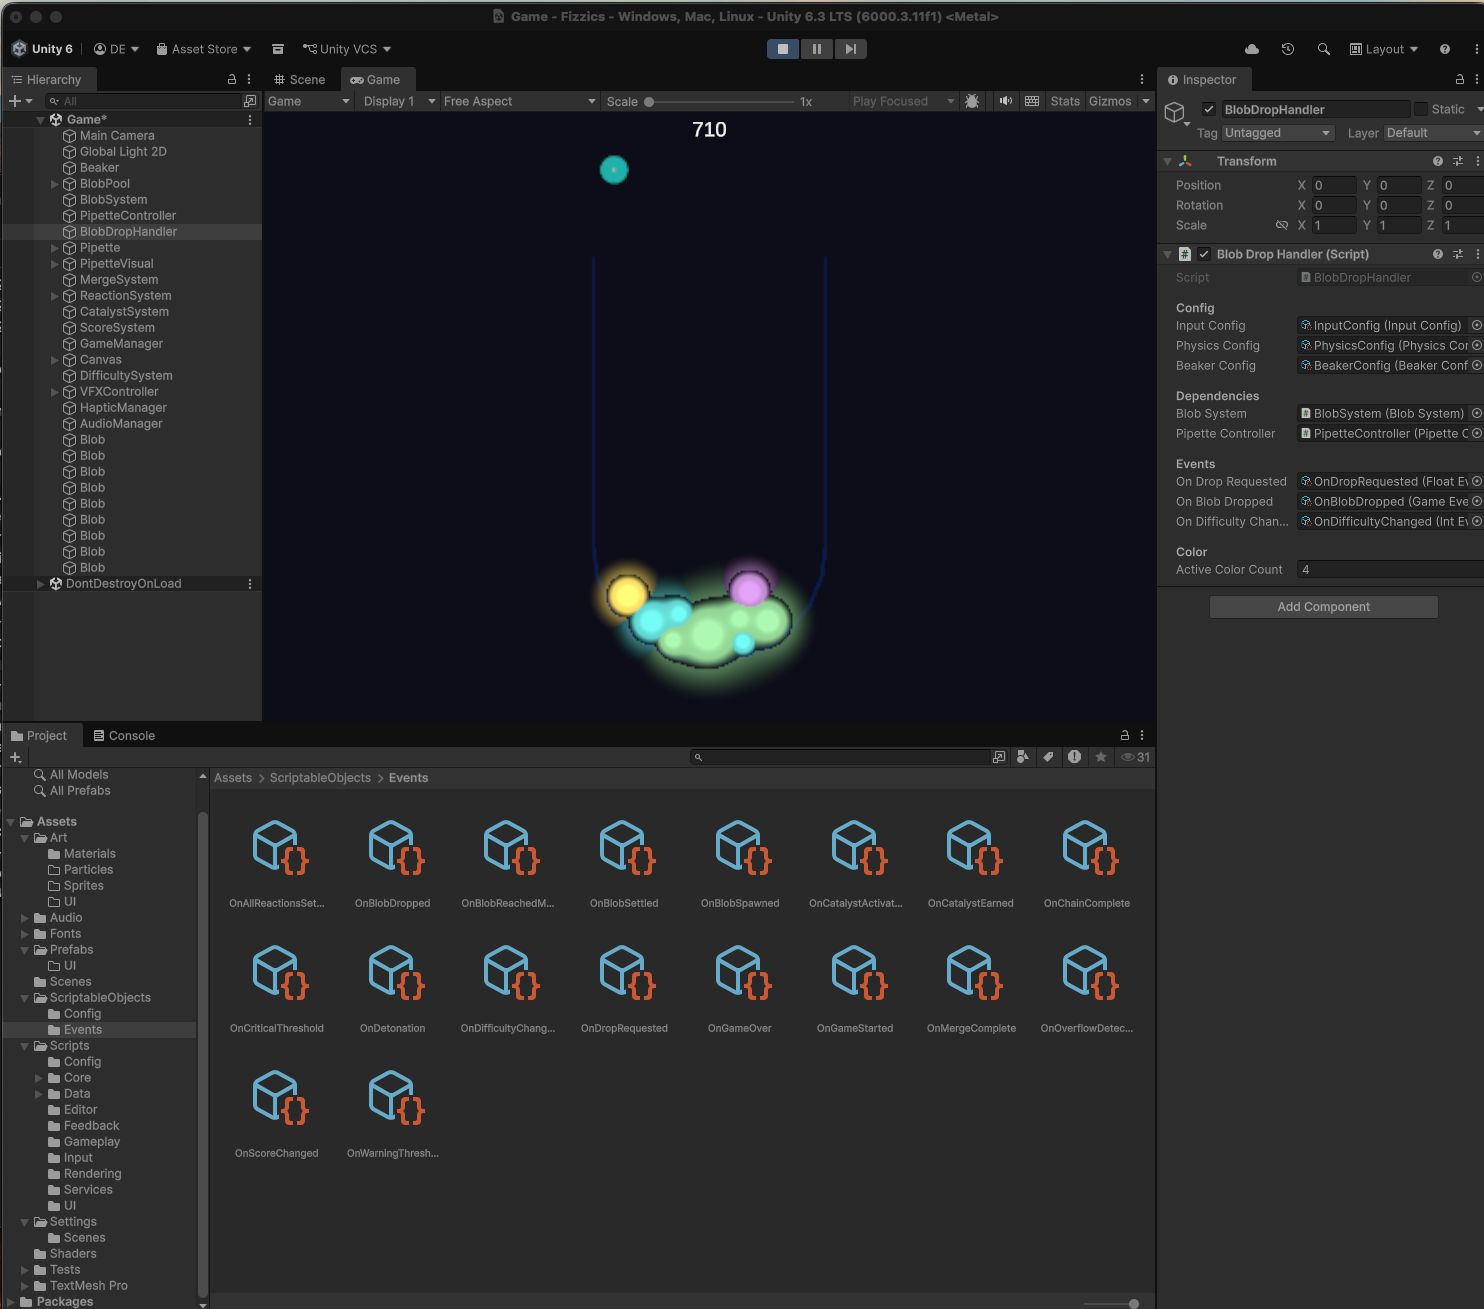The width and height of the screenshot is (1484, 1309).
Task: Expand the BlobPool hierarchy item
Action: point(54,184)
